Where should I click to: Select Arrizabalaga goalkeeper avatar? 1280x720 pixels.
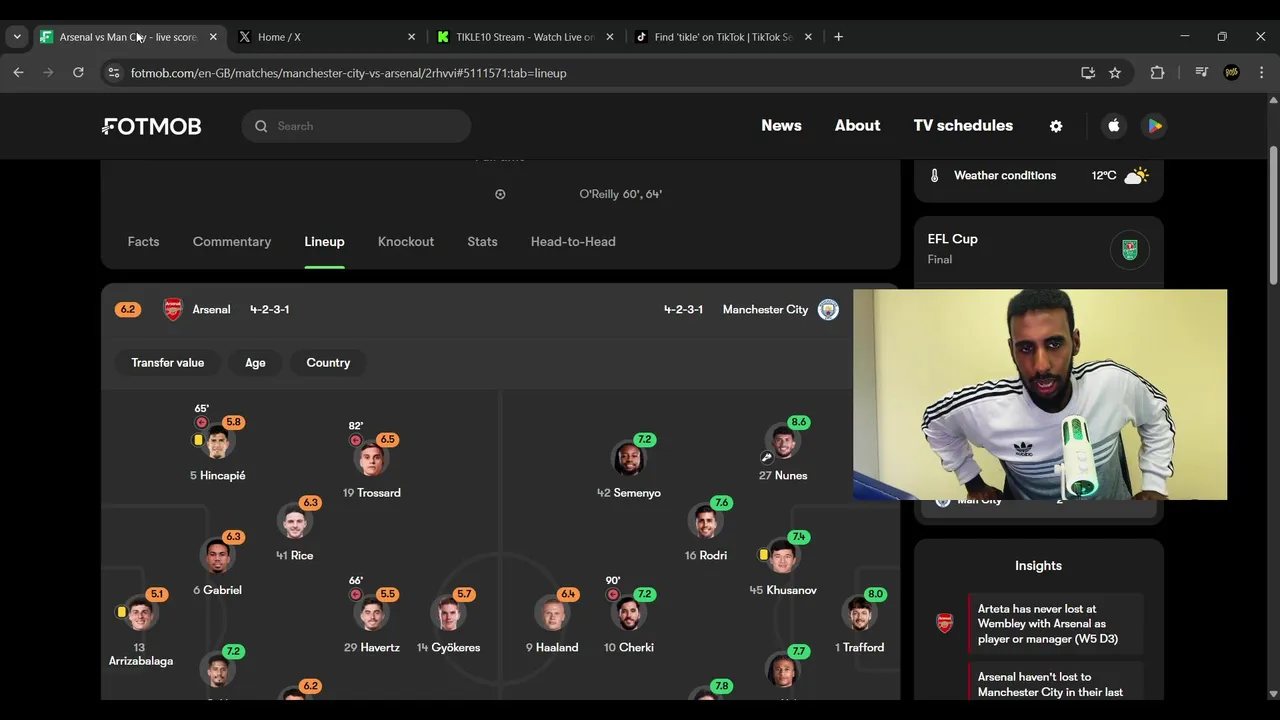140,613
